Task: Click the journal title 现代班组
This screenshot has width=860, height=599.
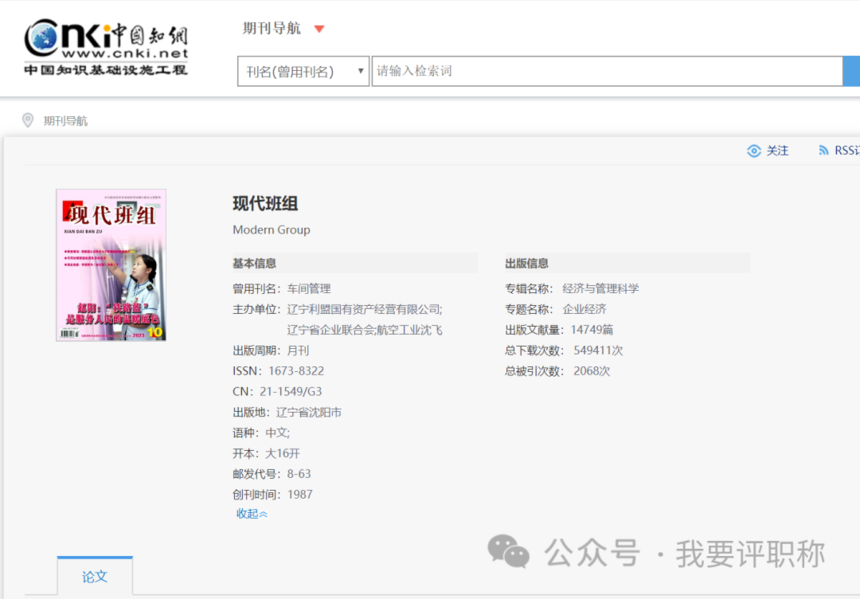Action: (x=265, y=204)
